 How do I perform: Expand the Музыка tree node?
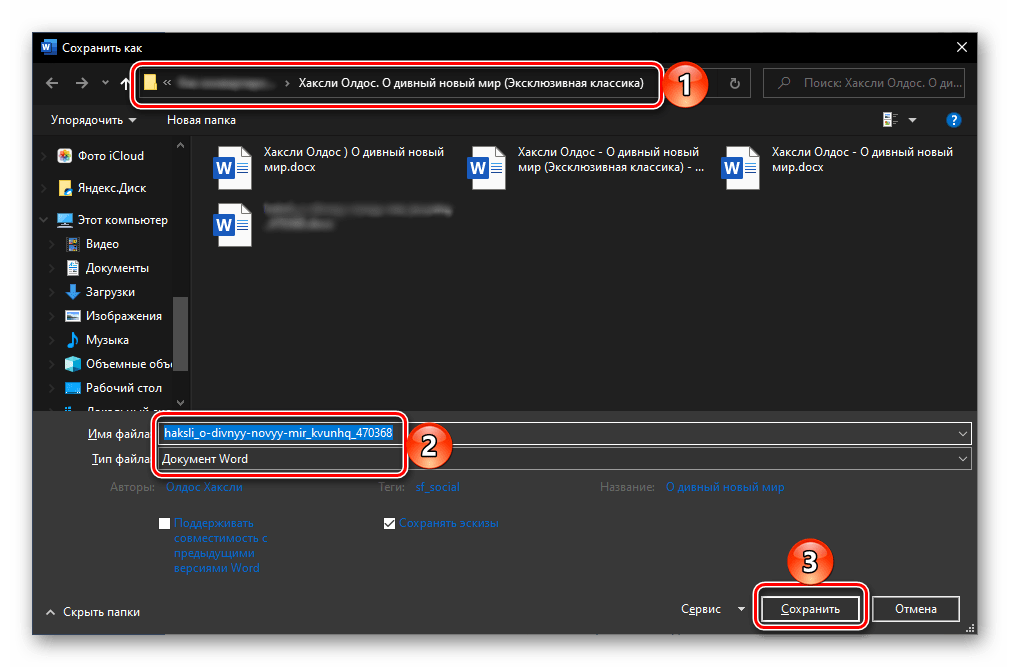coord(52,340)
